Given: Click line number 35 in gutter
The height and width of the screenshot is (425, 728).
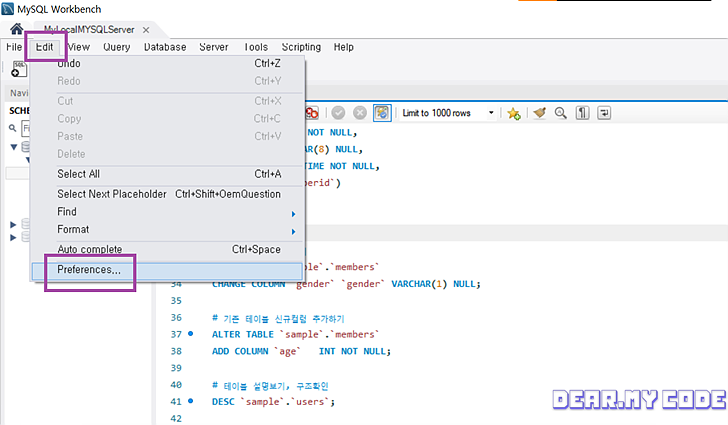Looking at the screenshot, I should pos(176,301).
